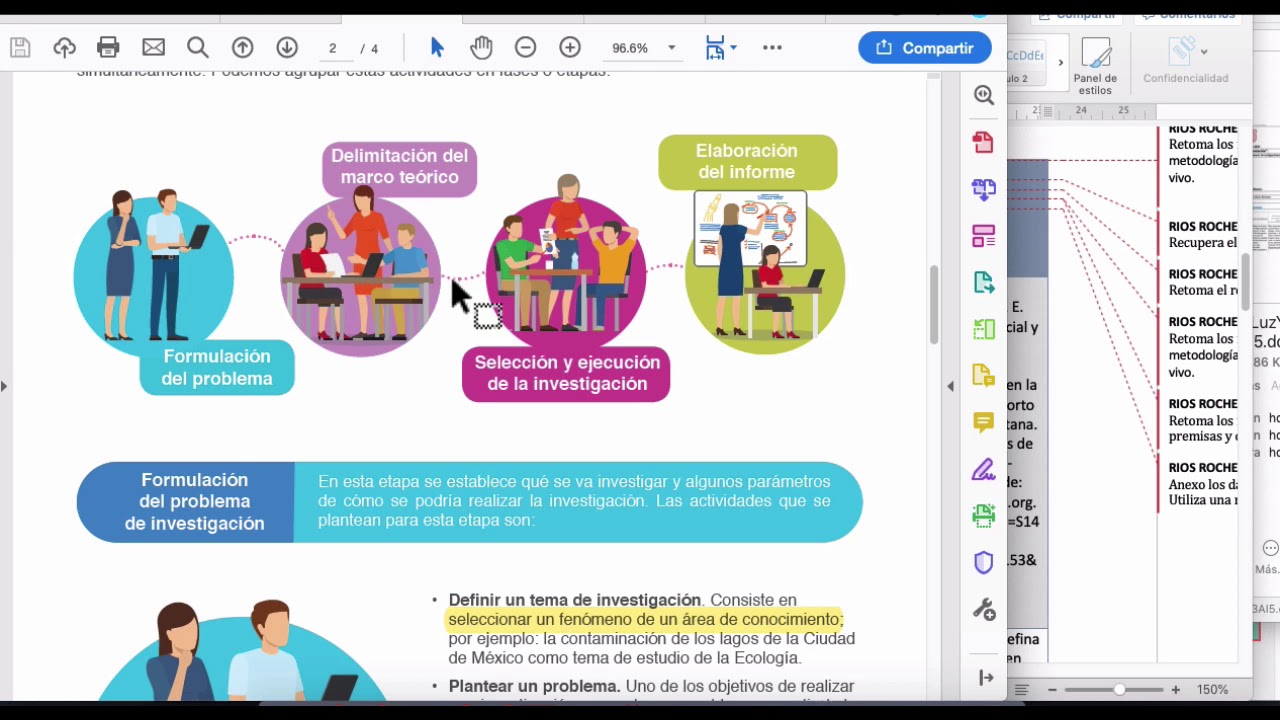Open the Comment tool speech bubble

(x=984, y=423)
